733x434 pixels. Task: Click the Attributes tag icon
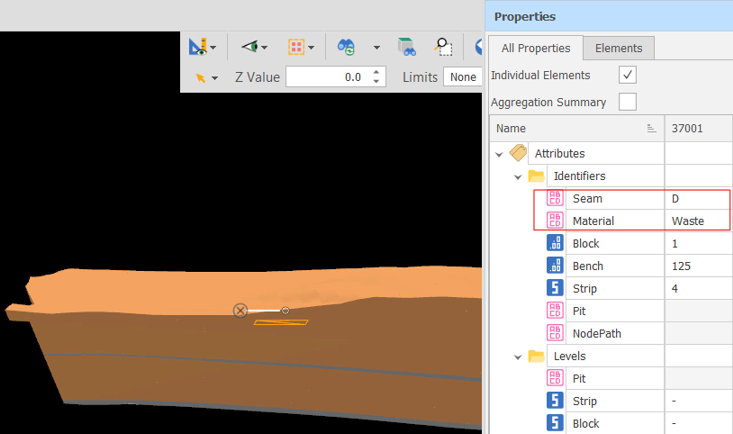point(518,153)
